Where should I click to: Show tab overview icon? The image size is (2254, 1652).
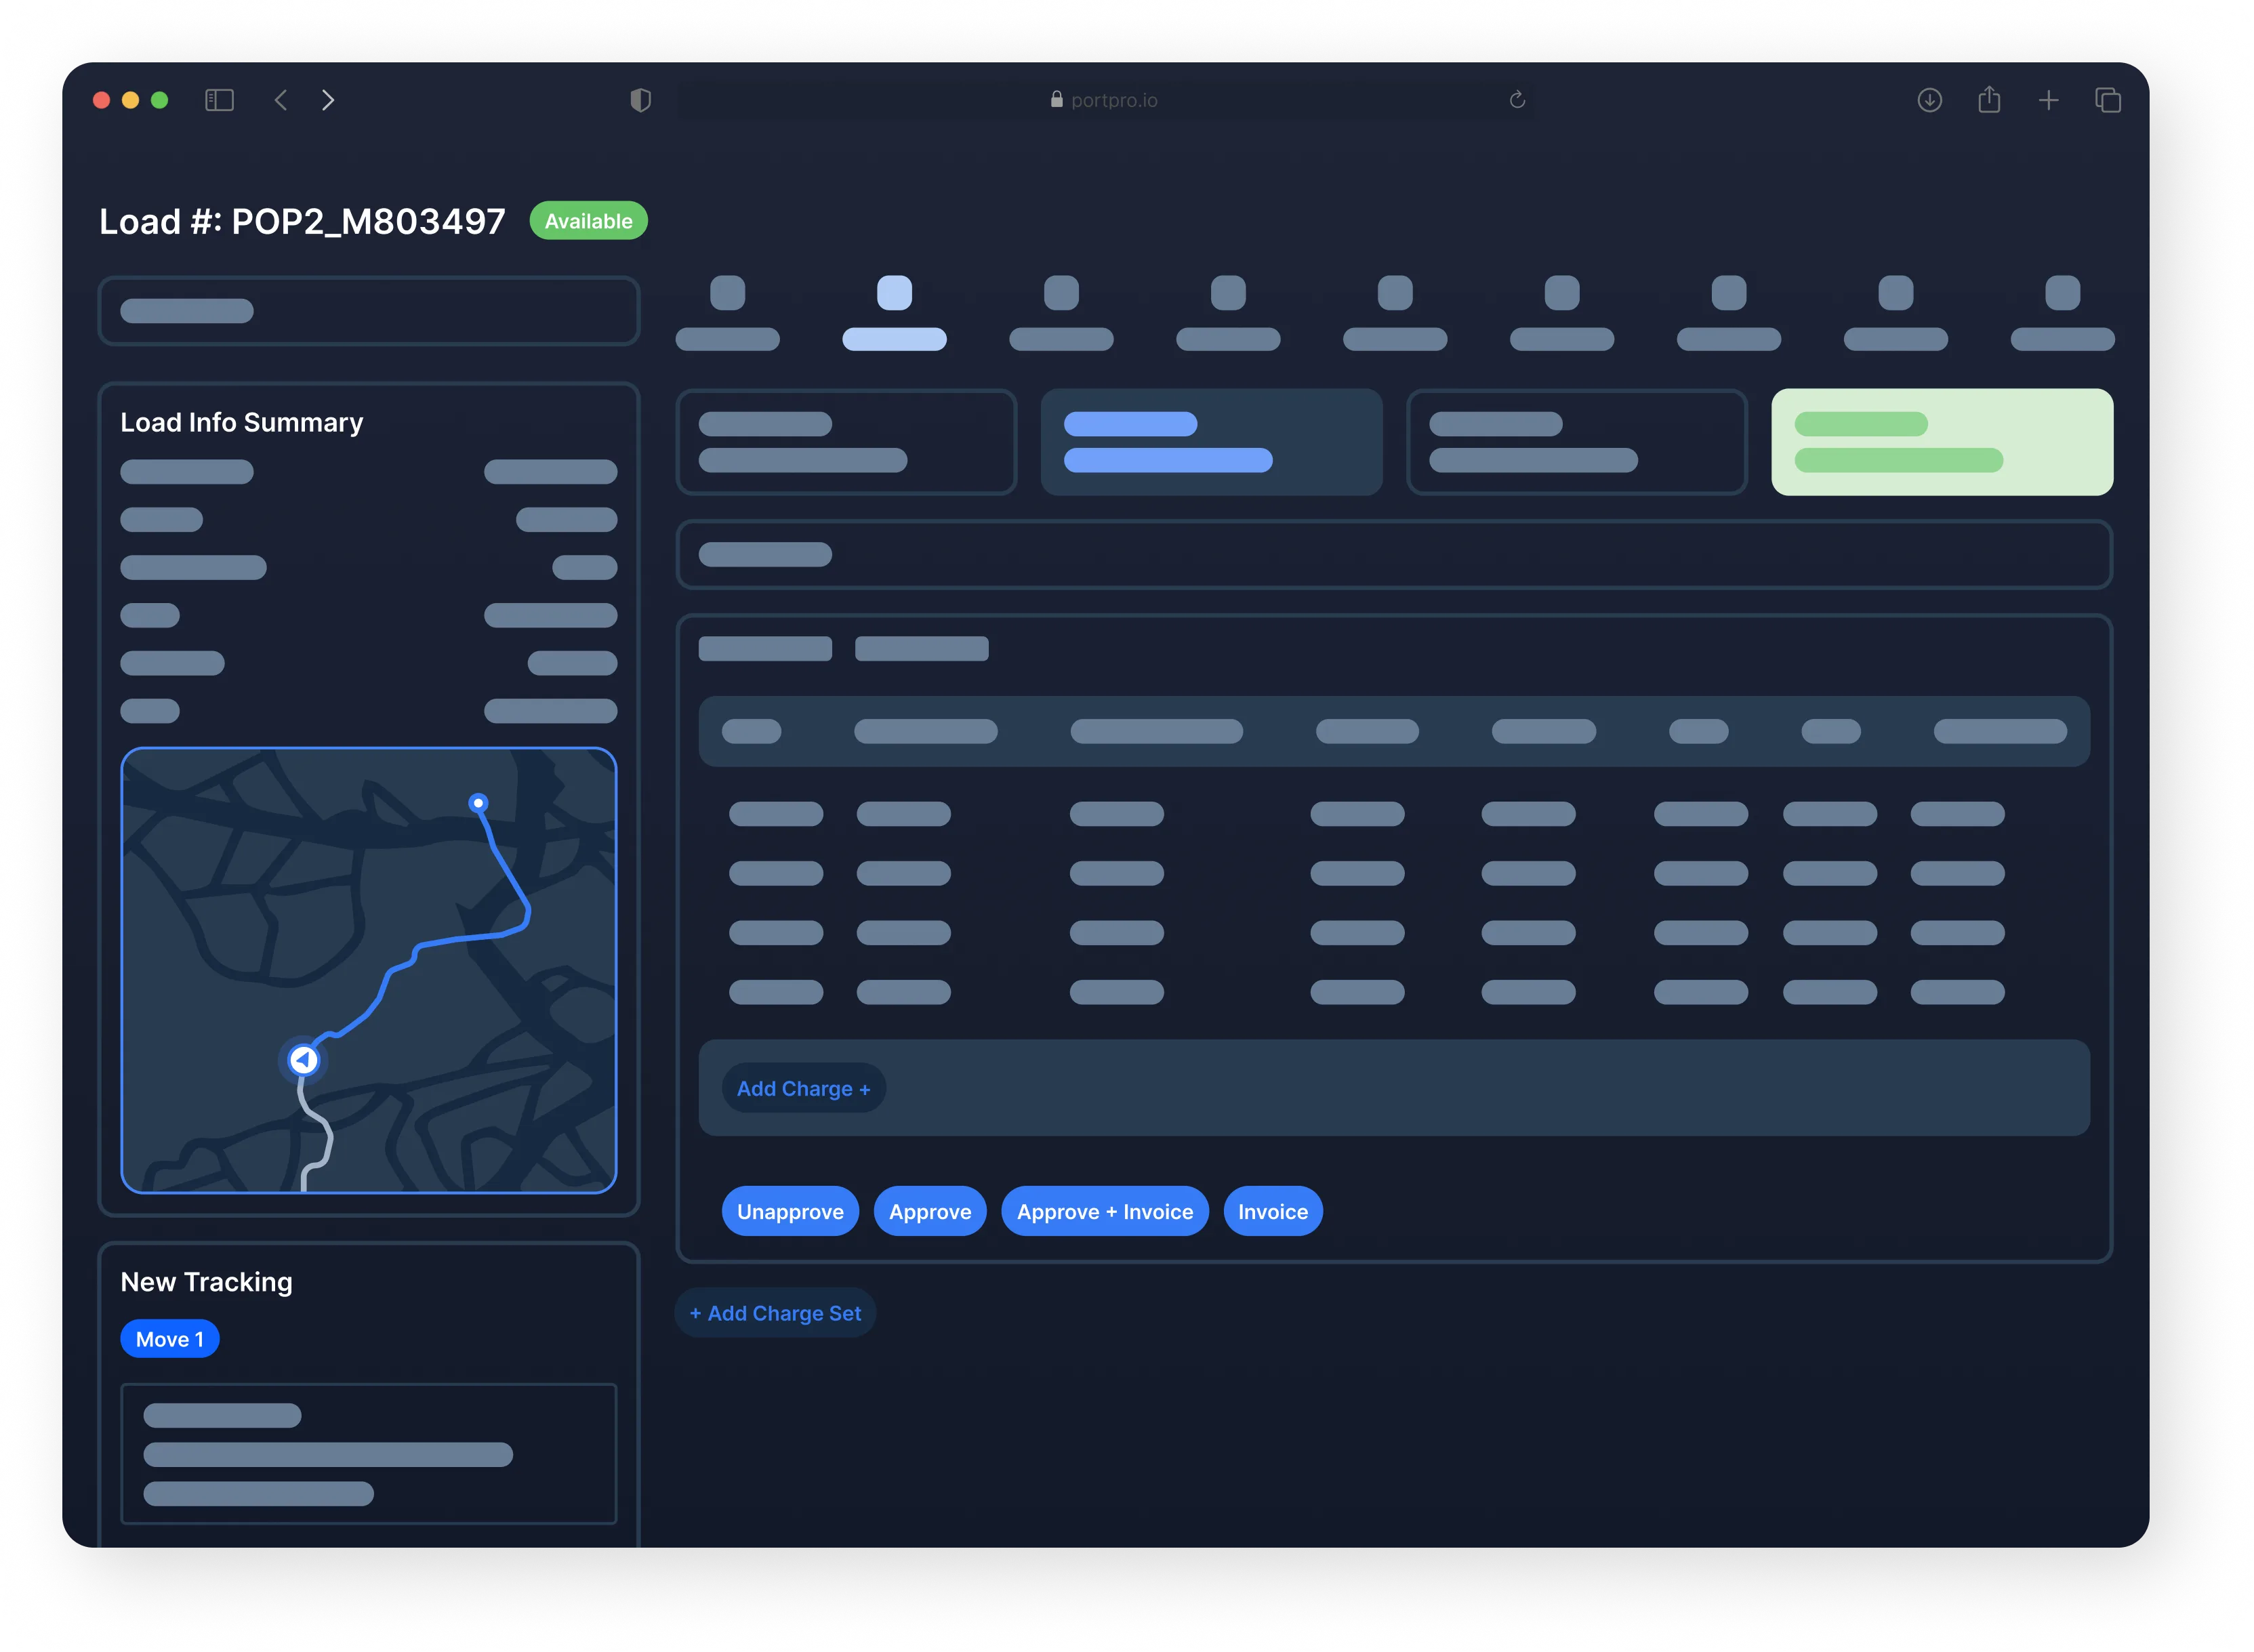pos(2108,100)
